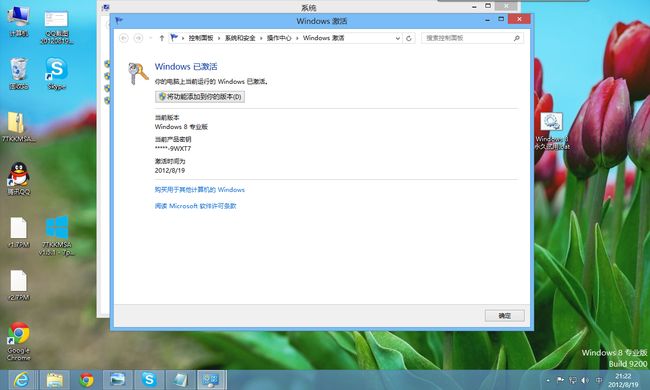Minimize the Windows 激活 window
The width and height of the screenshot is (650, 390).
(488, 19)
